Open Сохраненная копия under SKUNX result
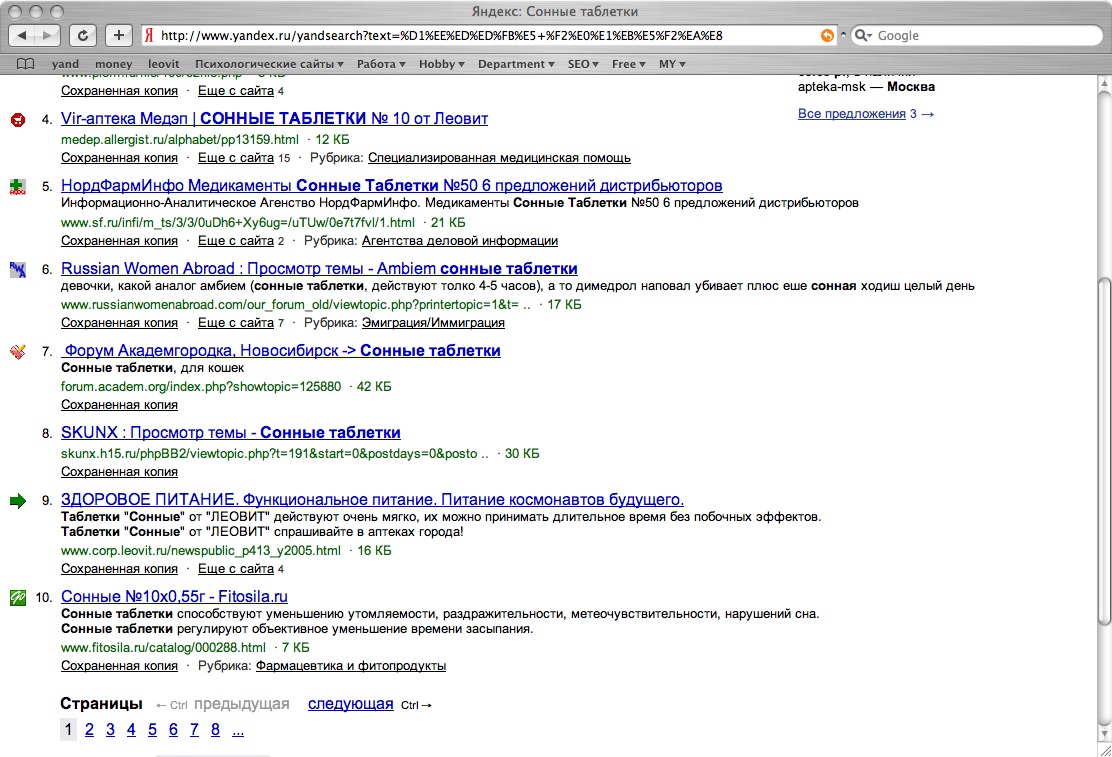Image resolution: width=1112 pixels, height=757 pixels. 119,472
